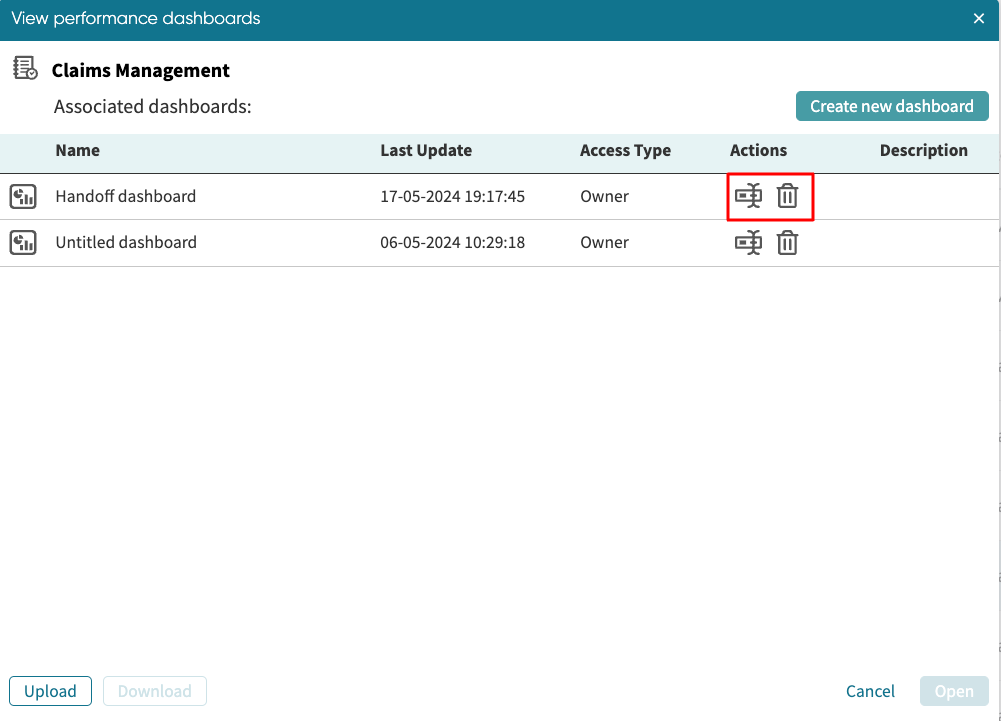1001x721 pixels.
Task: Click the Description column header
Action: tap(923, 150)
